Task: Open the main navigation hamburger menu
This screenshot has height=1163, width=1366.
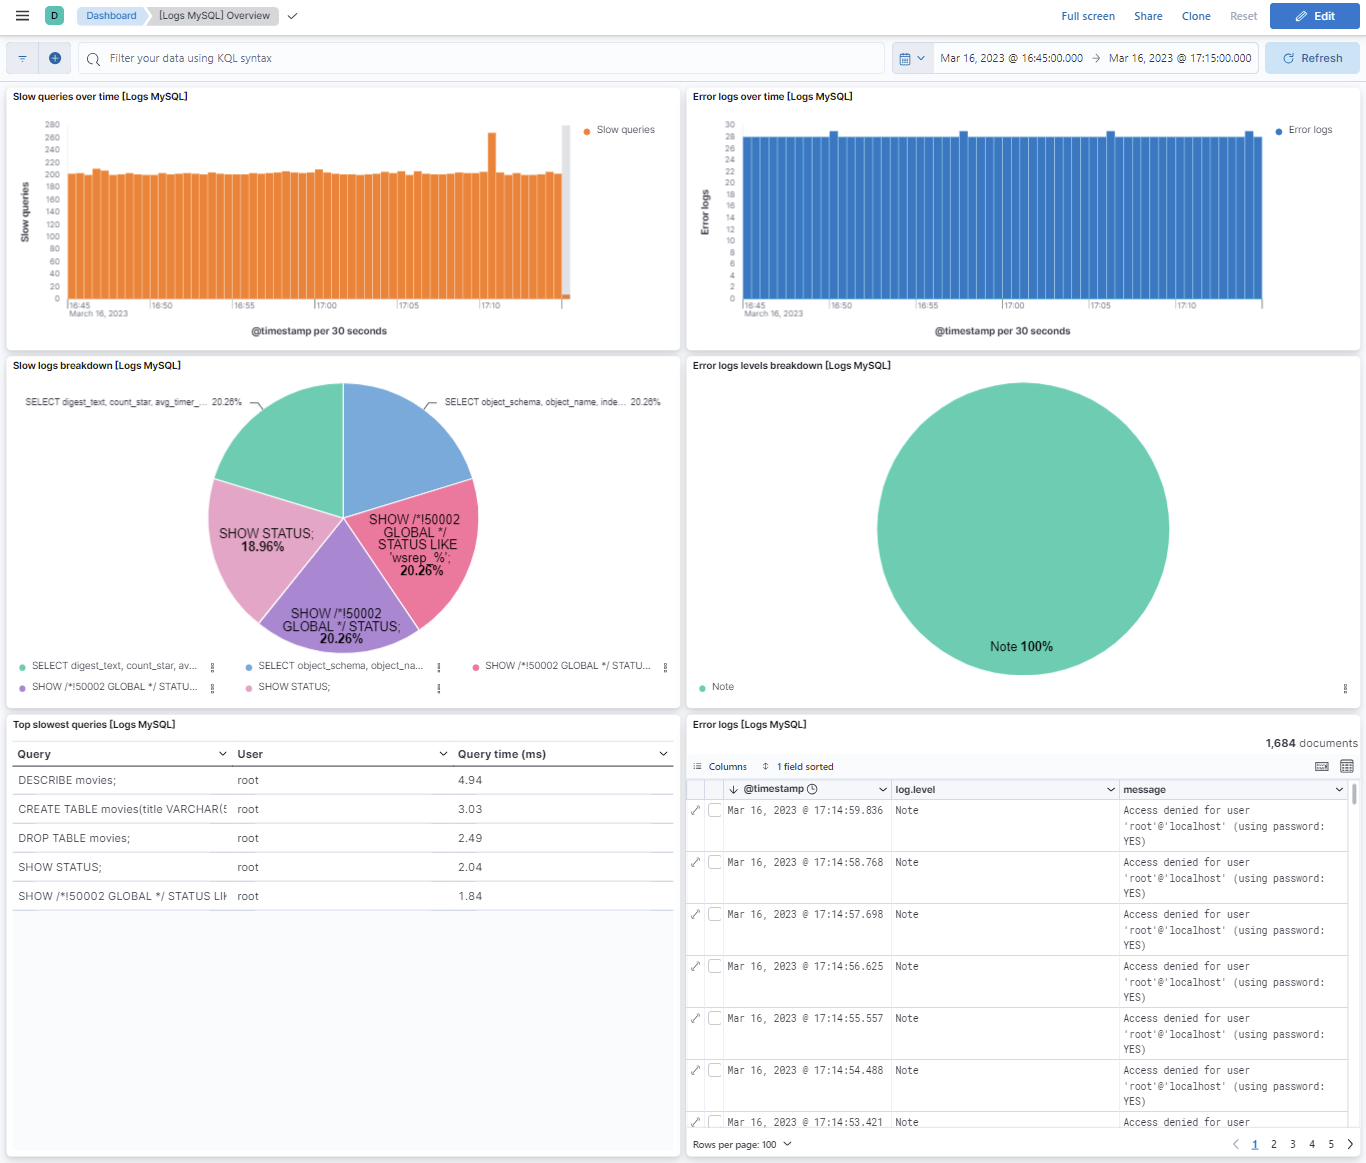Action: click(21, 15)
